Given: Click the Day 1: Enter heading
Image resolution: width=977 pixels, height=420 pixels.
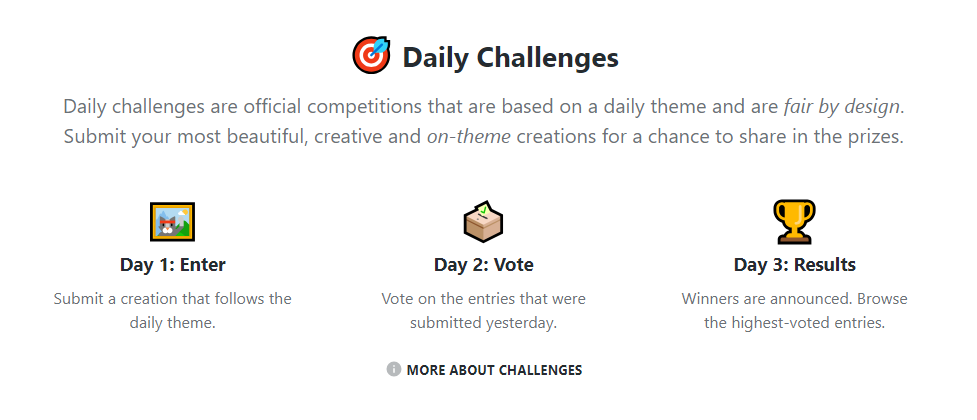Looking at the screenshot, I should click(173, 265).
